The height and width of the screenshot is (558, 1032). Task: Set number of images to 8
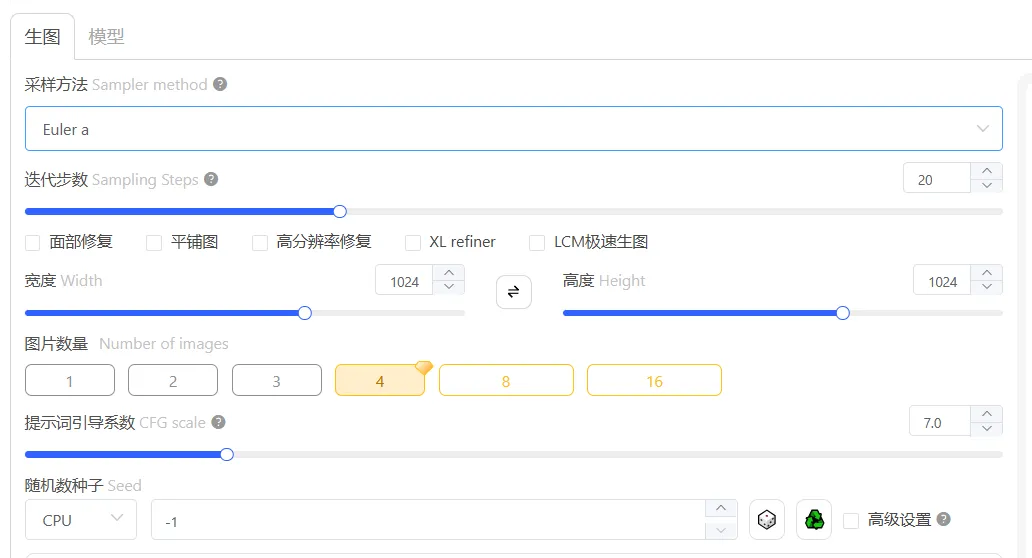(x=506, y=381)
